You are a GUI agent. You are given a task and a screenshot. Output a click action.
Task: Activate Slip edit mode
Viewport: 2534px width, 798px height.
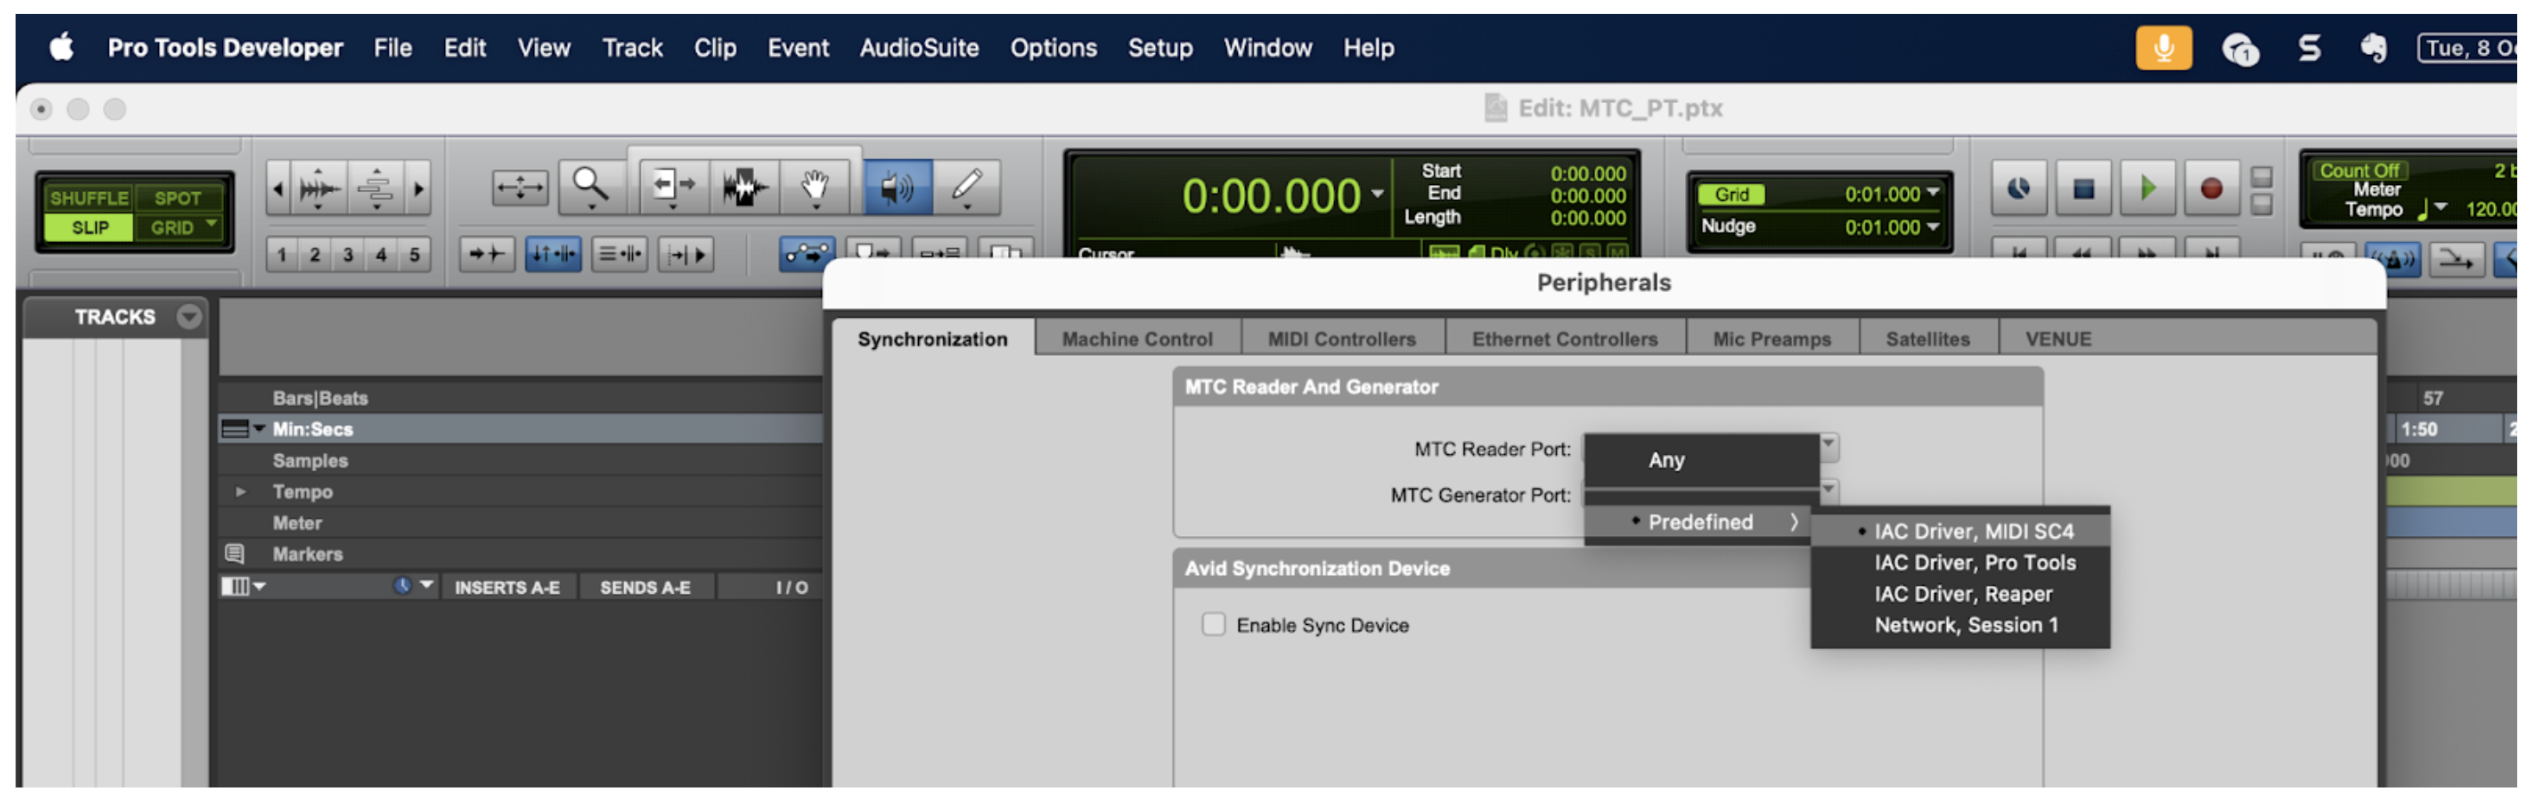click(x=89, y=228)
